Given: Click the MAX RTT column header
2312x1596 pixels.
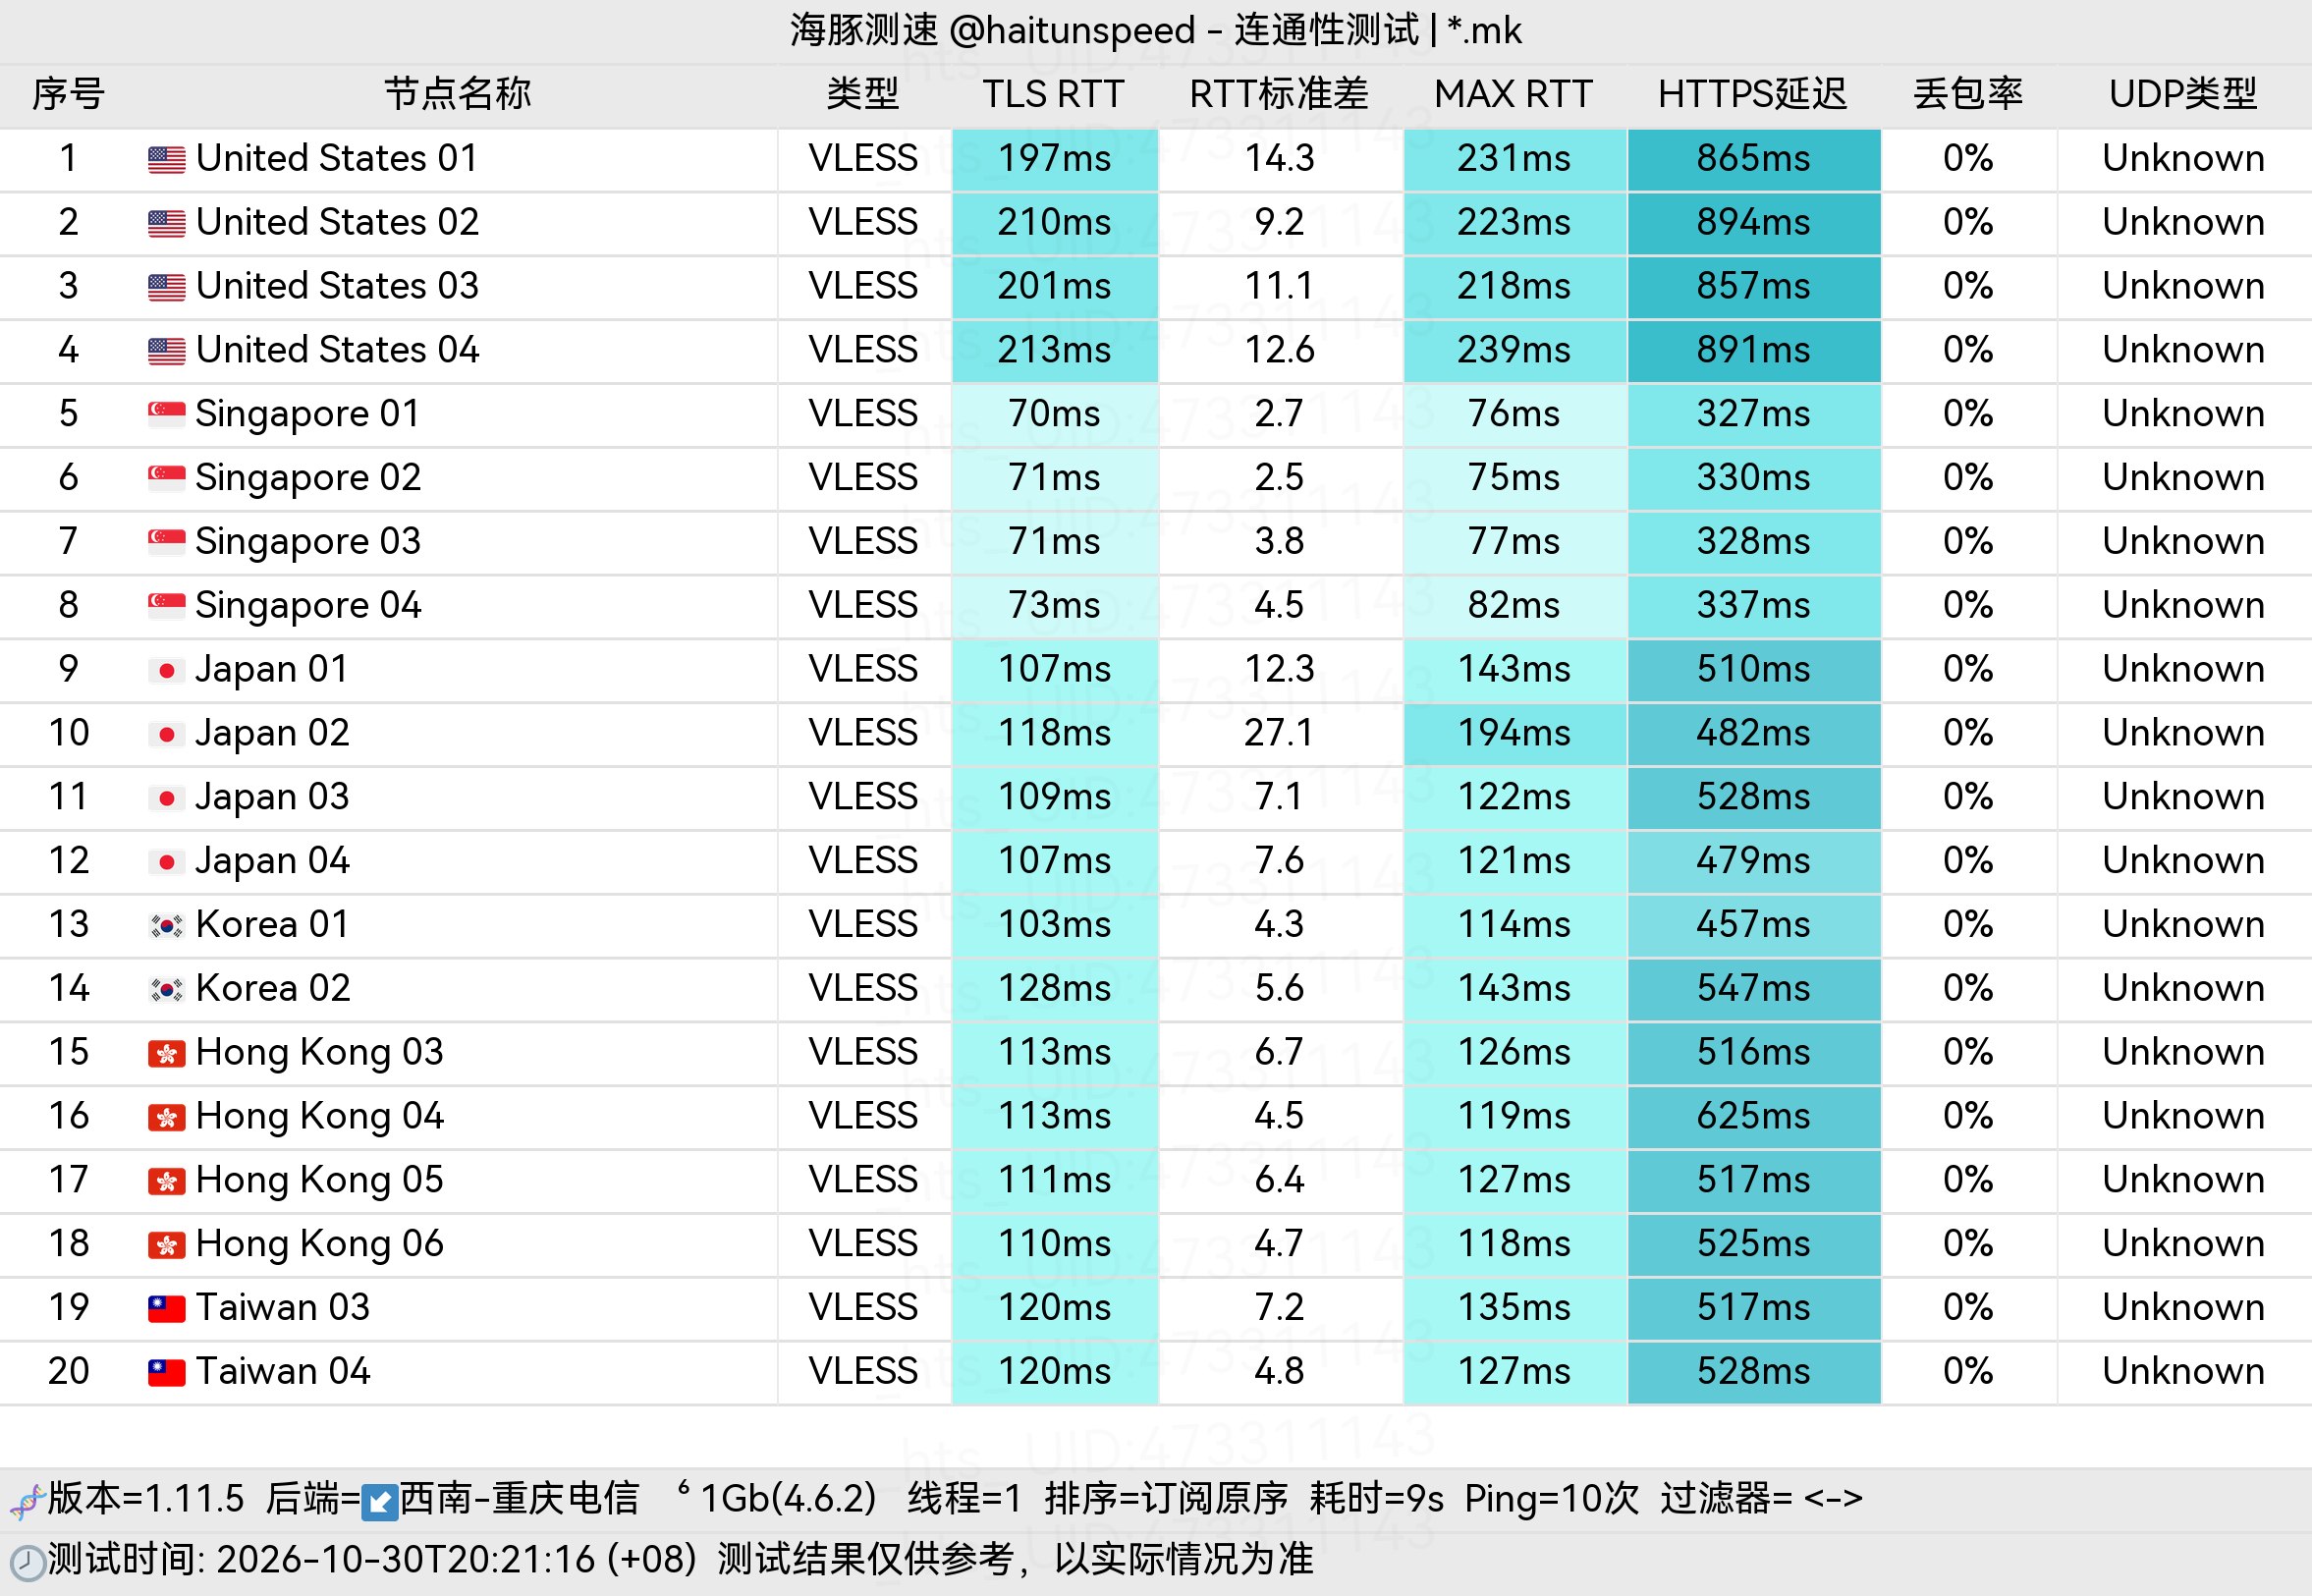Looking at the screenshot, I should point(1513,94).
